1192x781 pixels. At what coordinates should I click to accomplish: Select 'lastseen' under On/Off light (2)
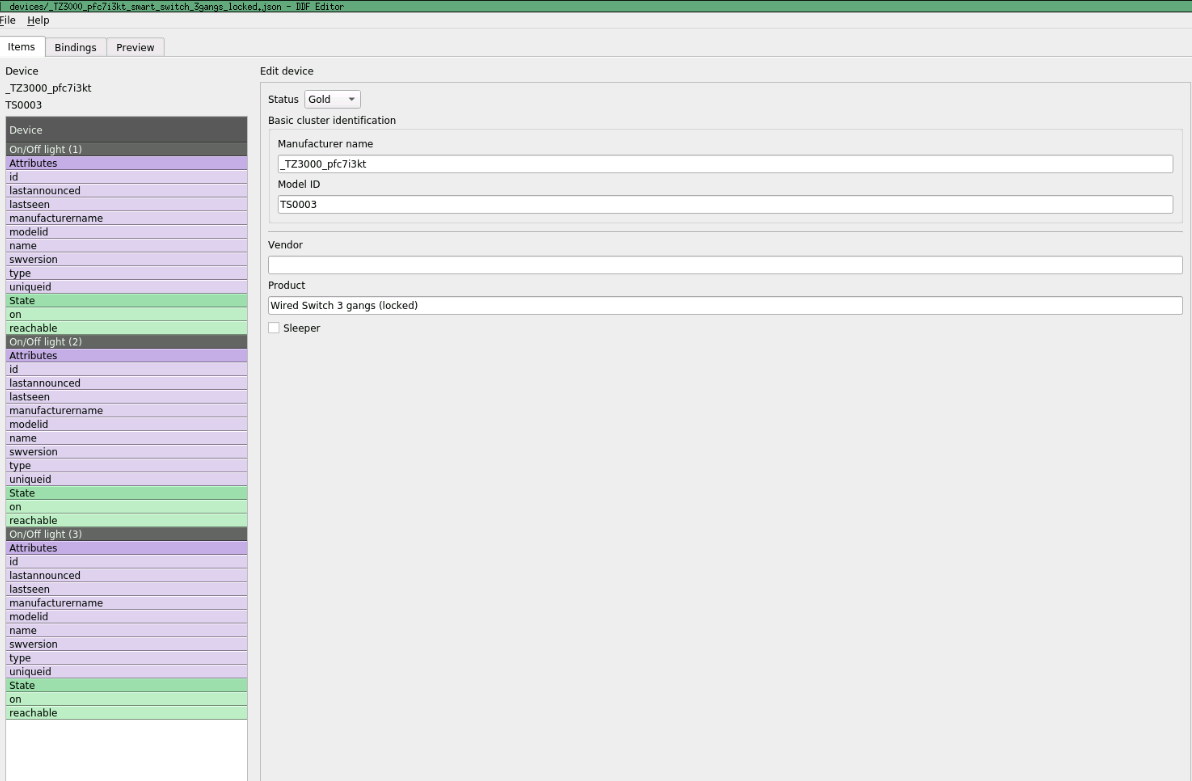click(126, 397)
